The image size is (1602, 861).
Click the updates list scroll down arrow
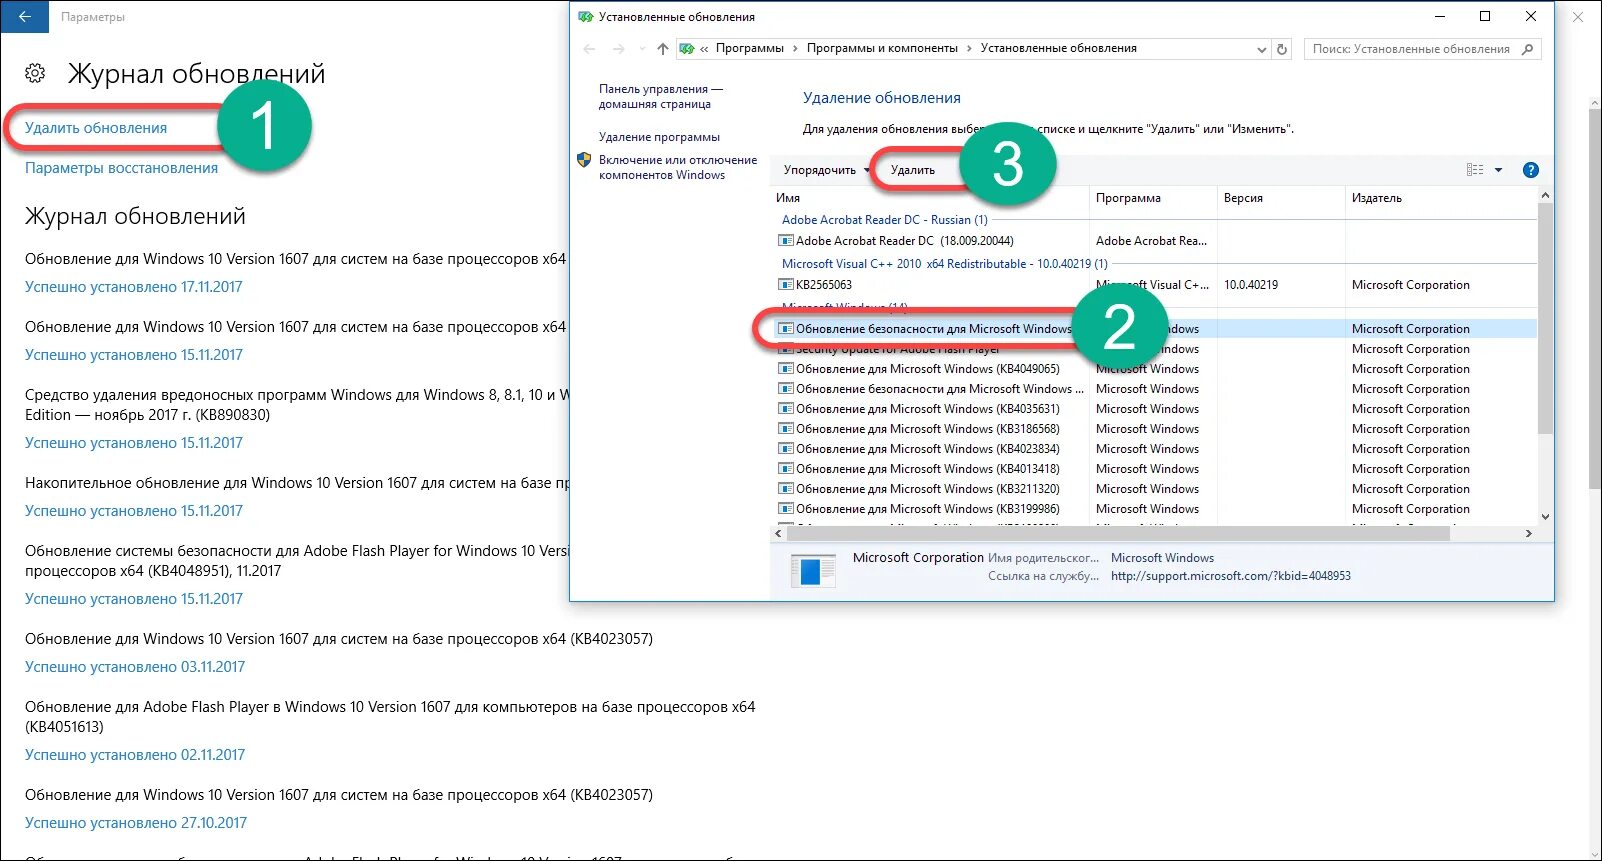click(1545, 517)
